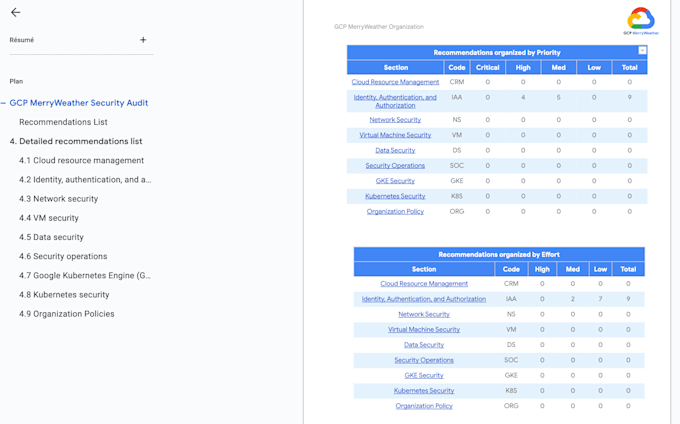Click Network Security link in Effort table

(424, 314)
